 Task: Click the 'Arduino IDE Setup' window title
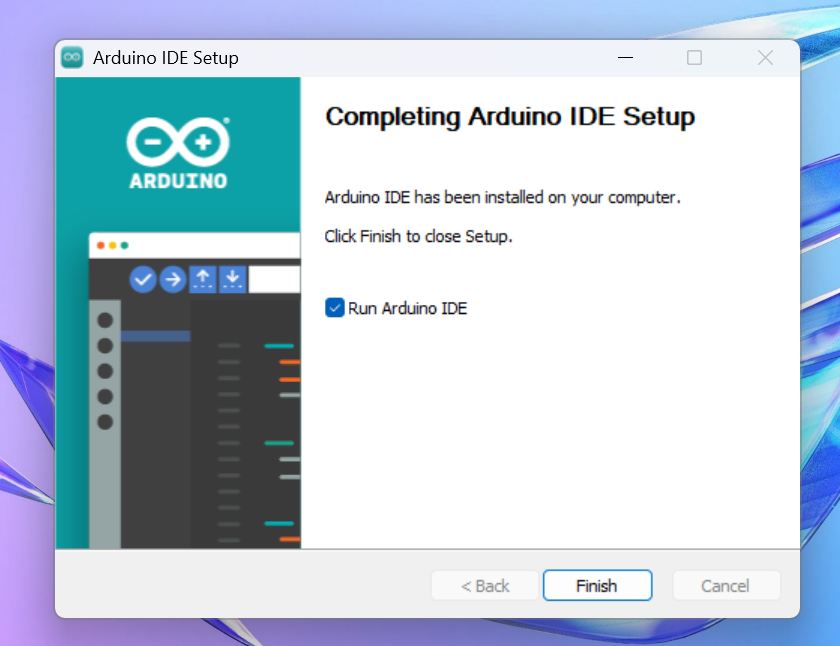[x=166, y=58]
